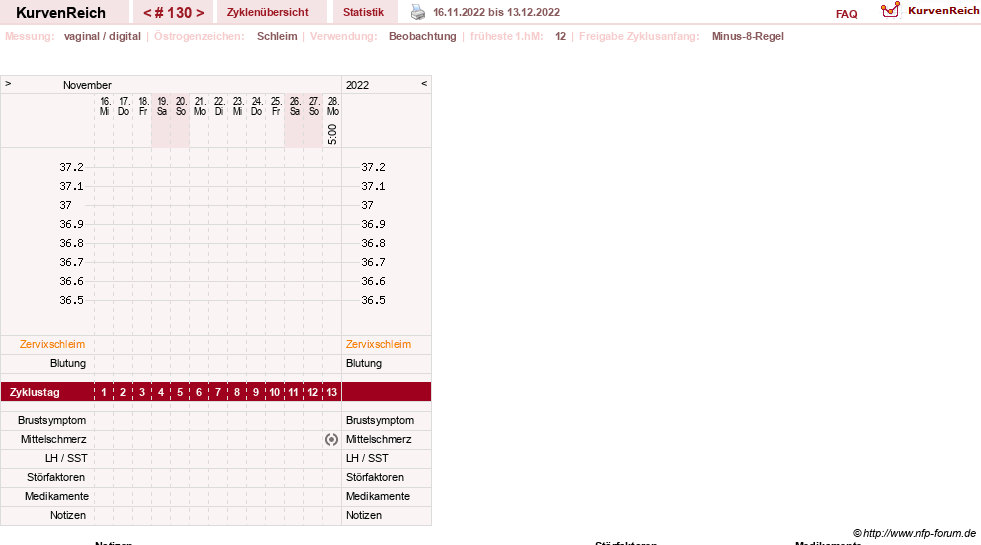This screenshot has width=981, height=545.
Task: Click the KurvenReich crown logo icon
Action: [x=890, y=10]
